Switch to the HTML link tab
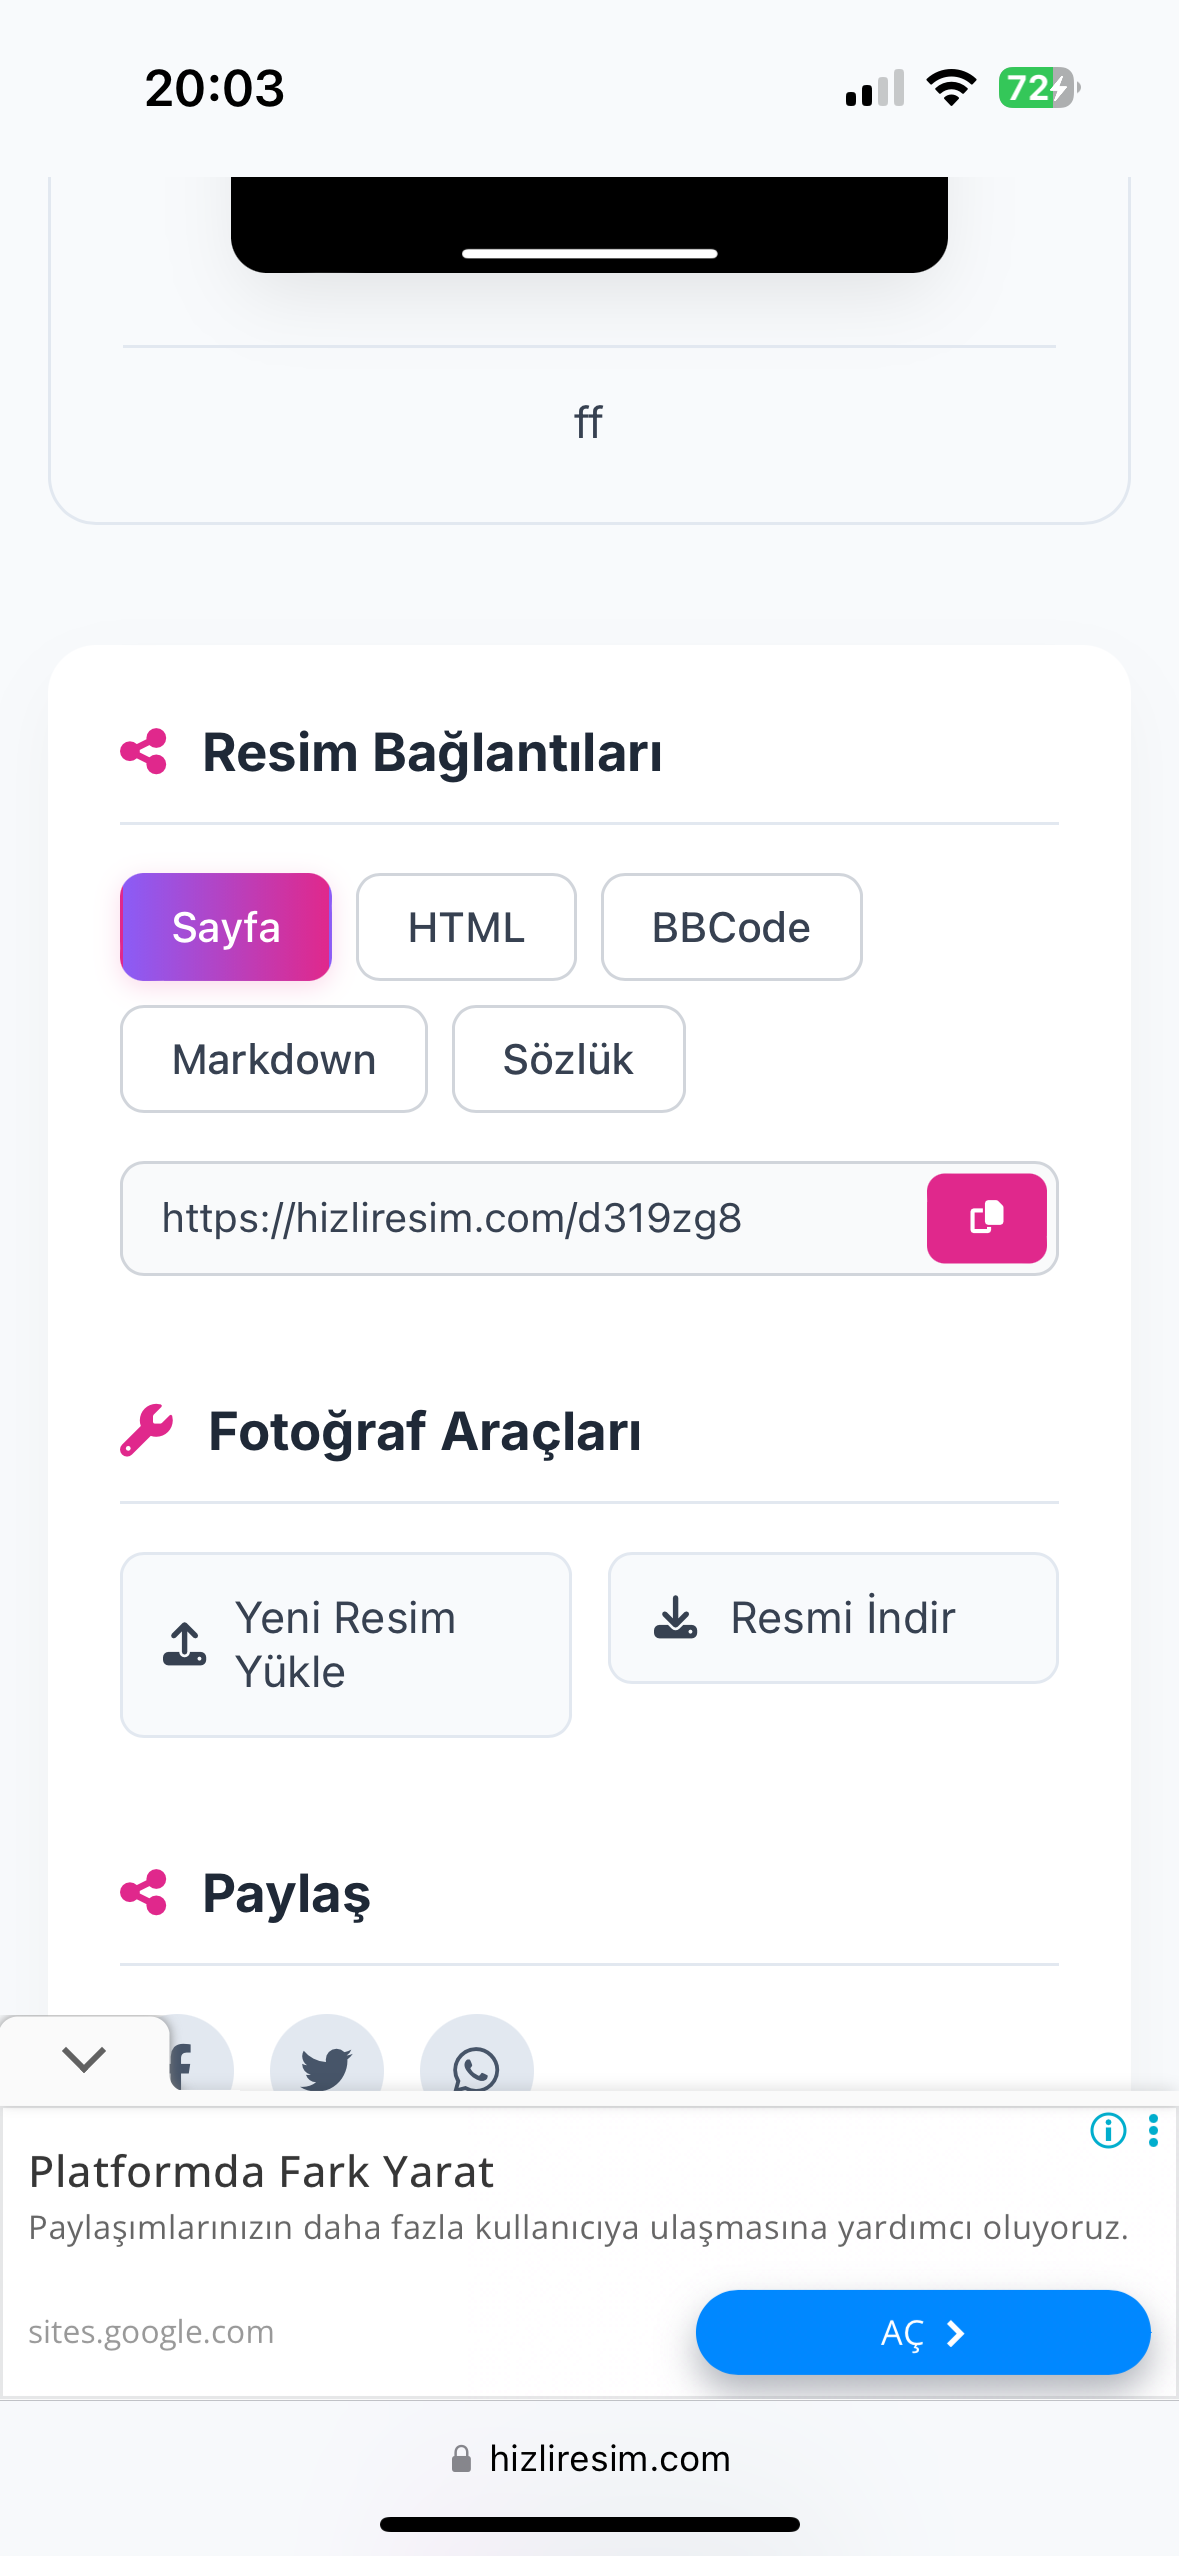This screenshot has width=1179, height=2556. (x=466, y=927)
